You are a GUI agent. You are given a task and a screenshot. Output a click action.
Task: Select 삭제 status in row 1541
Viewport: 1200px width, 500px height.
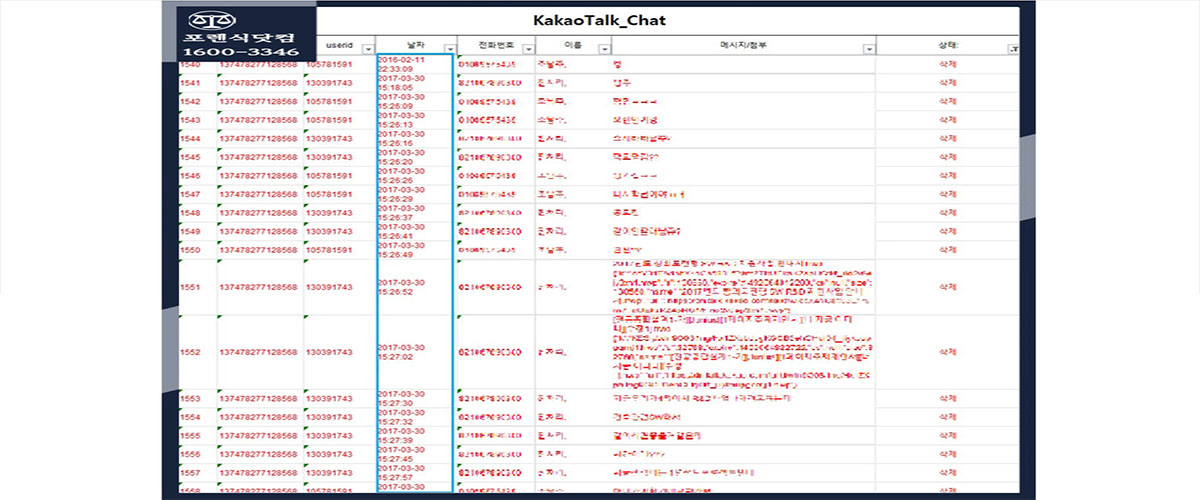click(x=948, y=83)
